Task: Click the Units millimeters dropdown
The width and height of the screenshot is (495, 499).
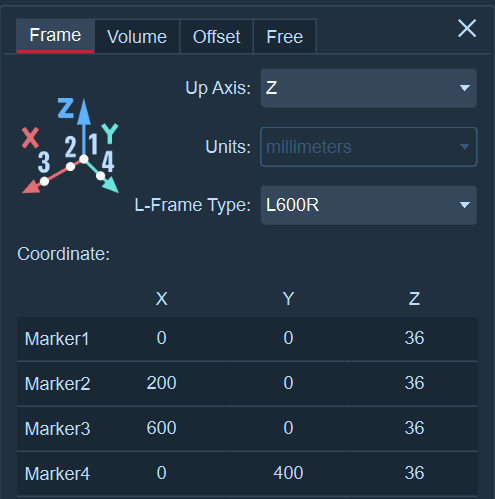Action: click(368, 147)
